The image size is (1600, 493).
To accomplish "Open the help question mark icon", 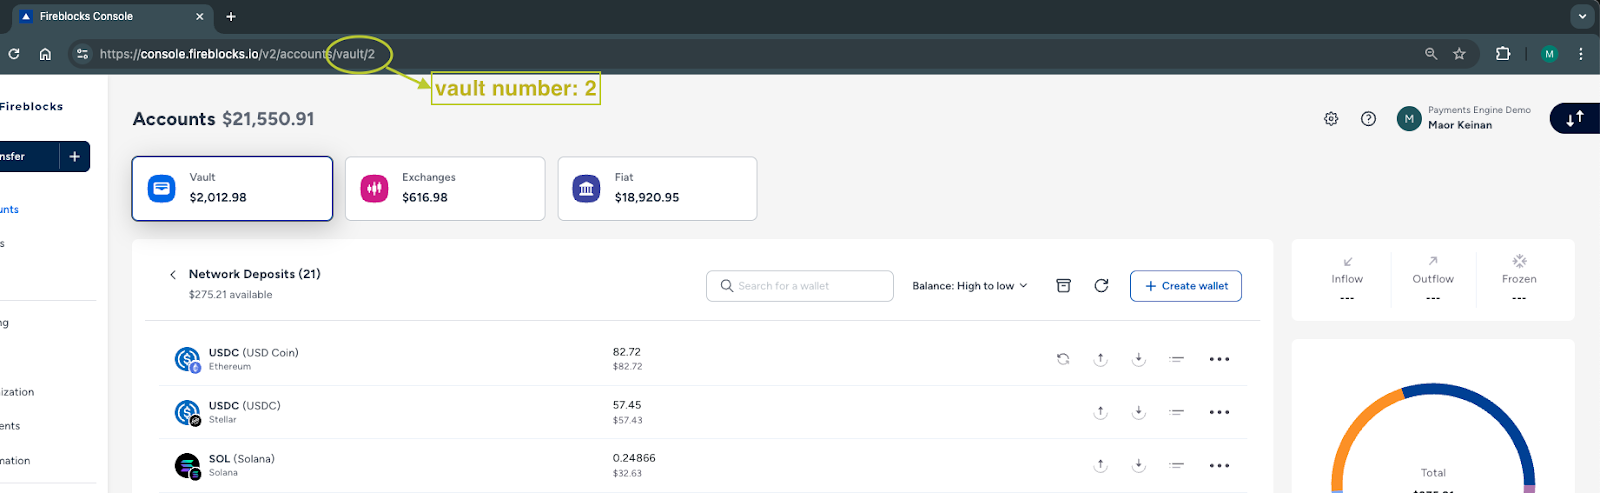I will point(1368,118).
